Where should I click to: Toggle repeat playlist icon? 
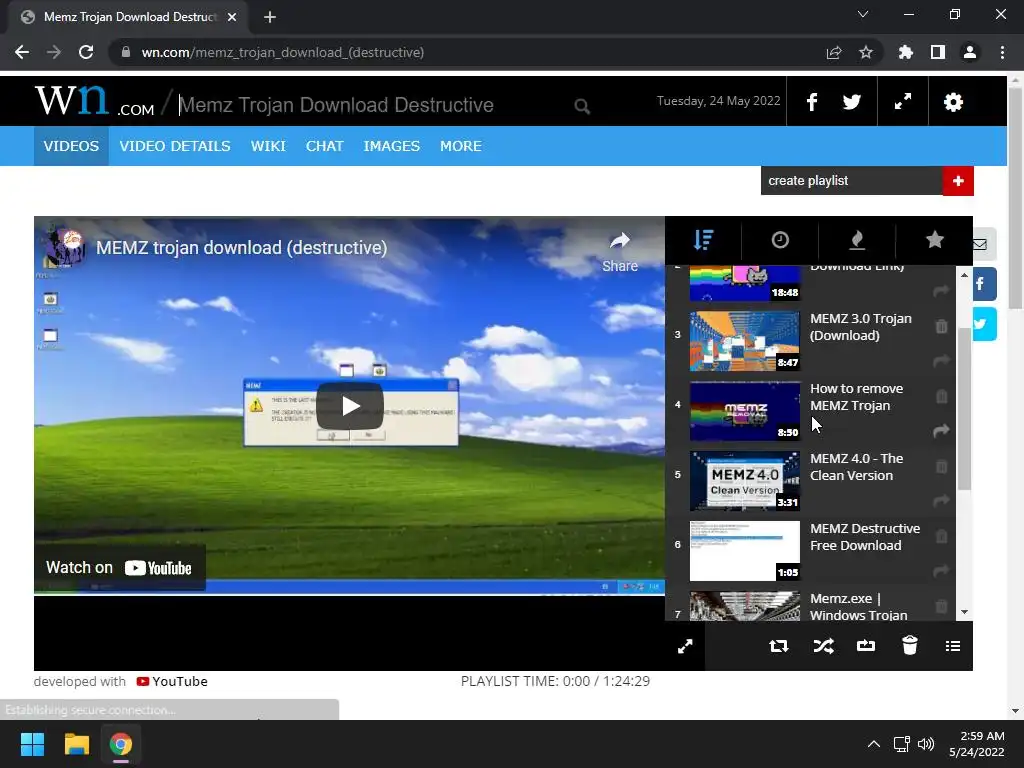click(778, 646)
